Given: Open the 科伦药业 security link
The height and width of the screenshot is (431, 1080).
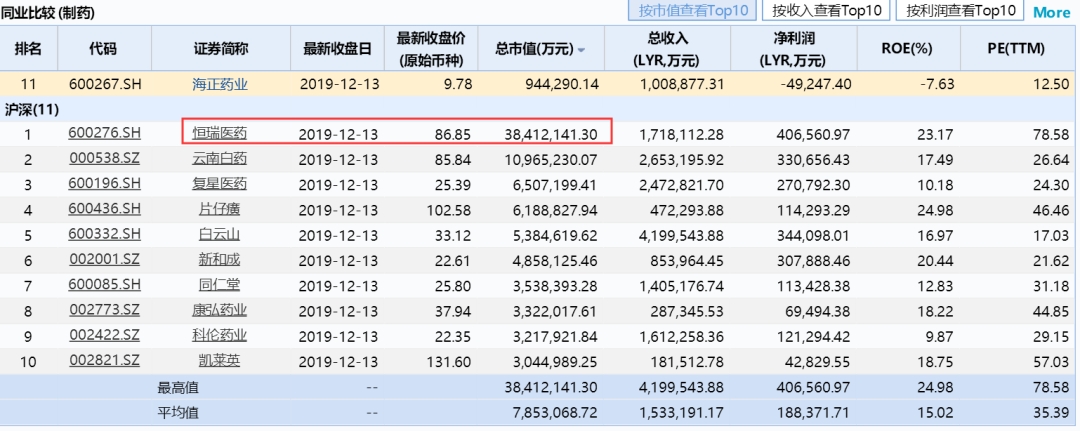Looking at the screenshot, I should (x=220, y=335).
